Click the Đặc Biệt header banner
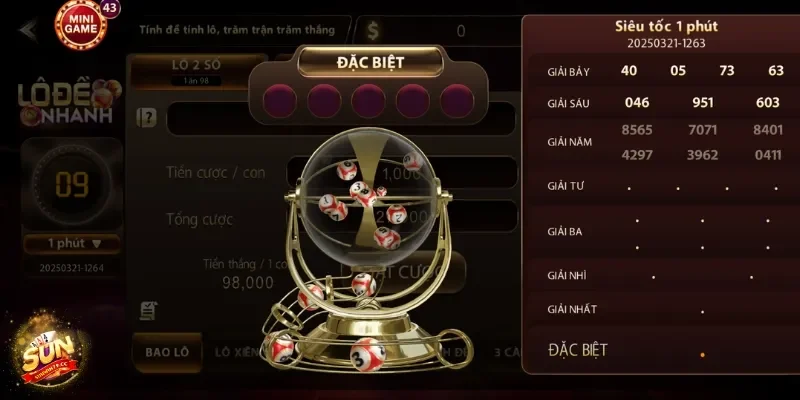 tap(370, 62)
